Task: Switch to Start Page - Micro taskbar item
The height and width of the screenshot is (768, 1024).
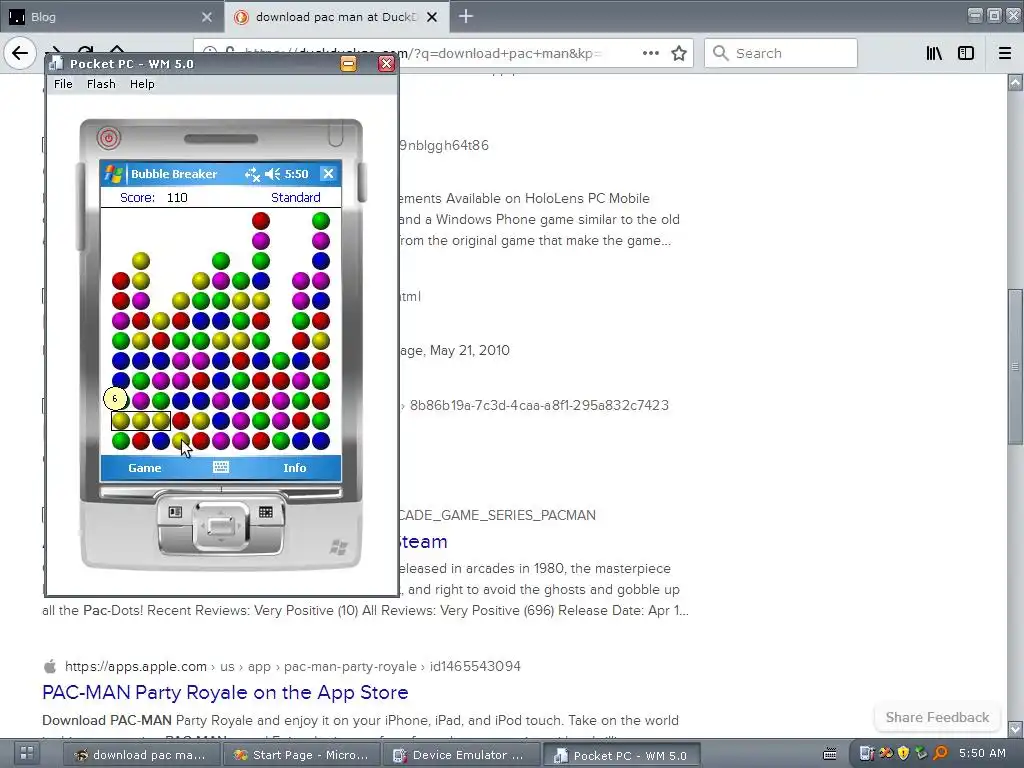Action: pos(302,755)
